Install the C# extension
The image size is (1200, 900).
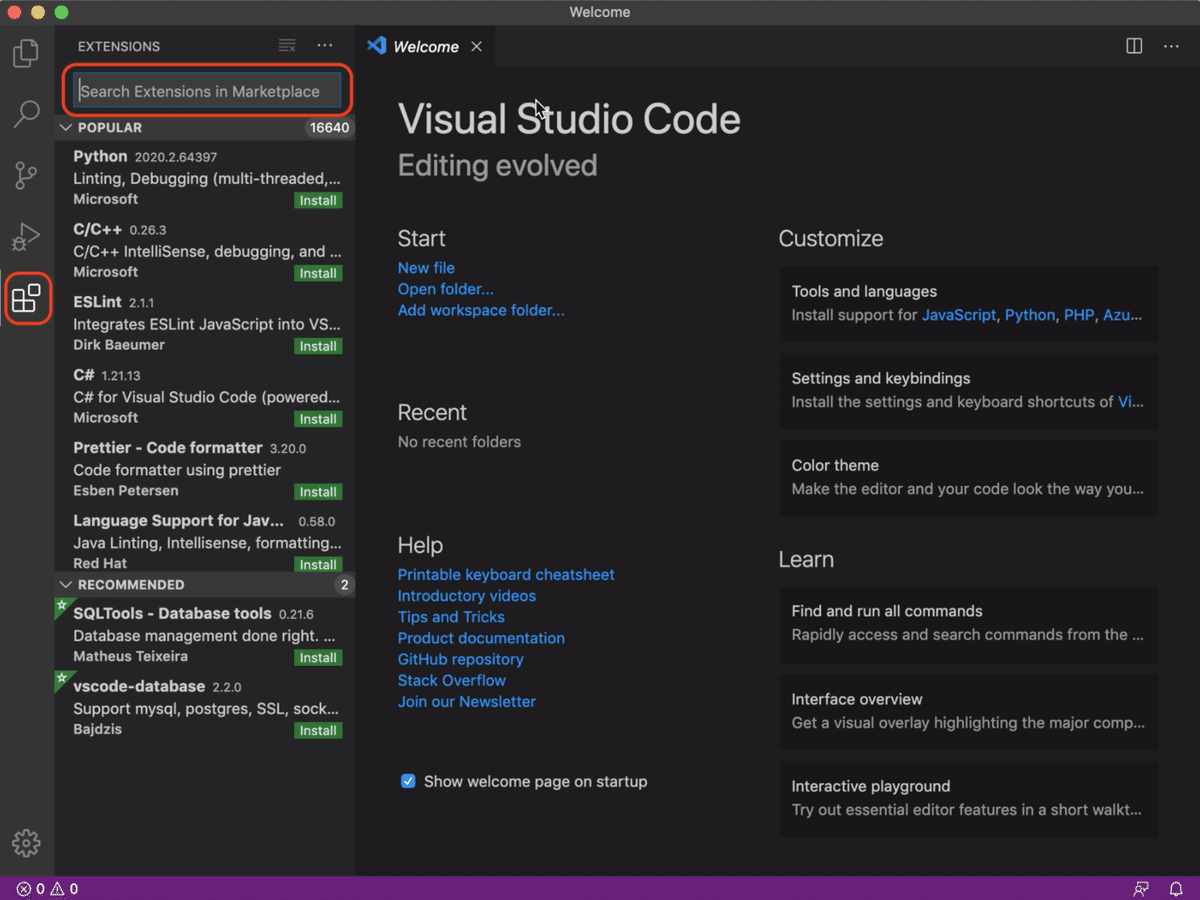(x=318, y=419)
